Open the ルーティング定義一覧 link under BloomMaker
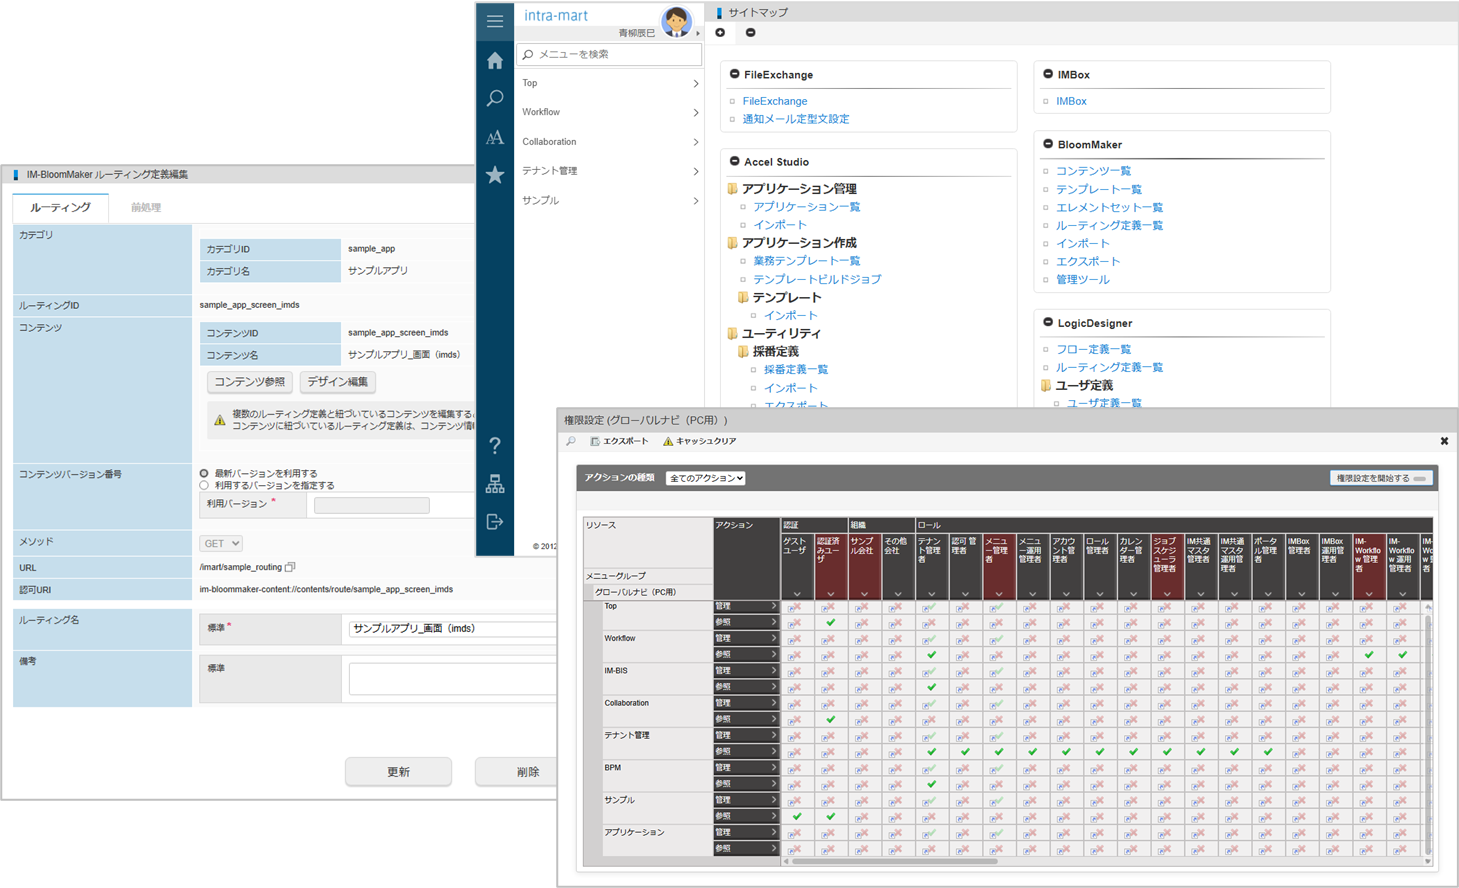1459x888 pixels. (x=1109, y=225)
